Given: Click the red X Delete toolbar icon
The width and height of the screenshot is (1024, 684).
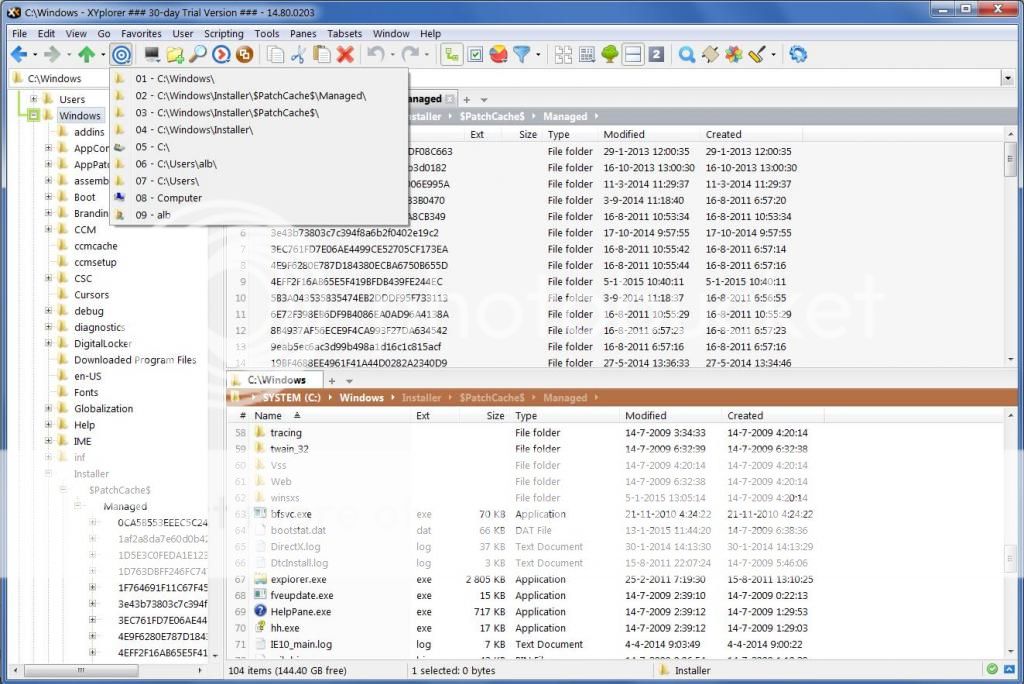Looking at the screenshot, I should pos(345,54).
